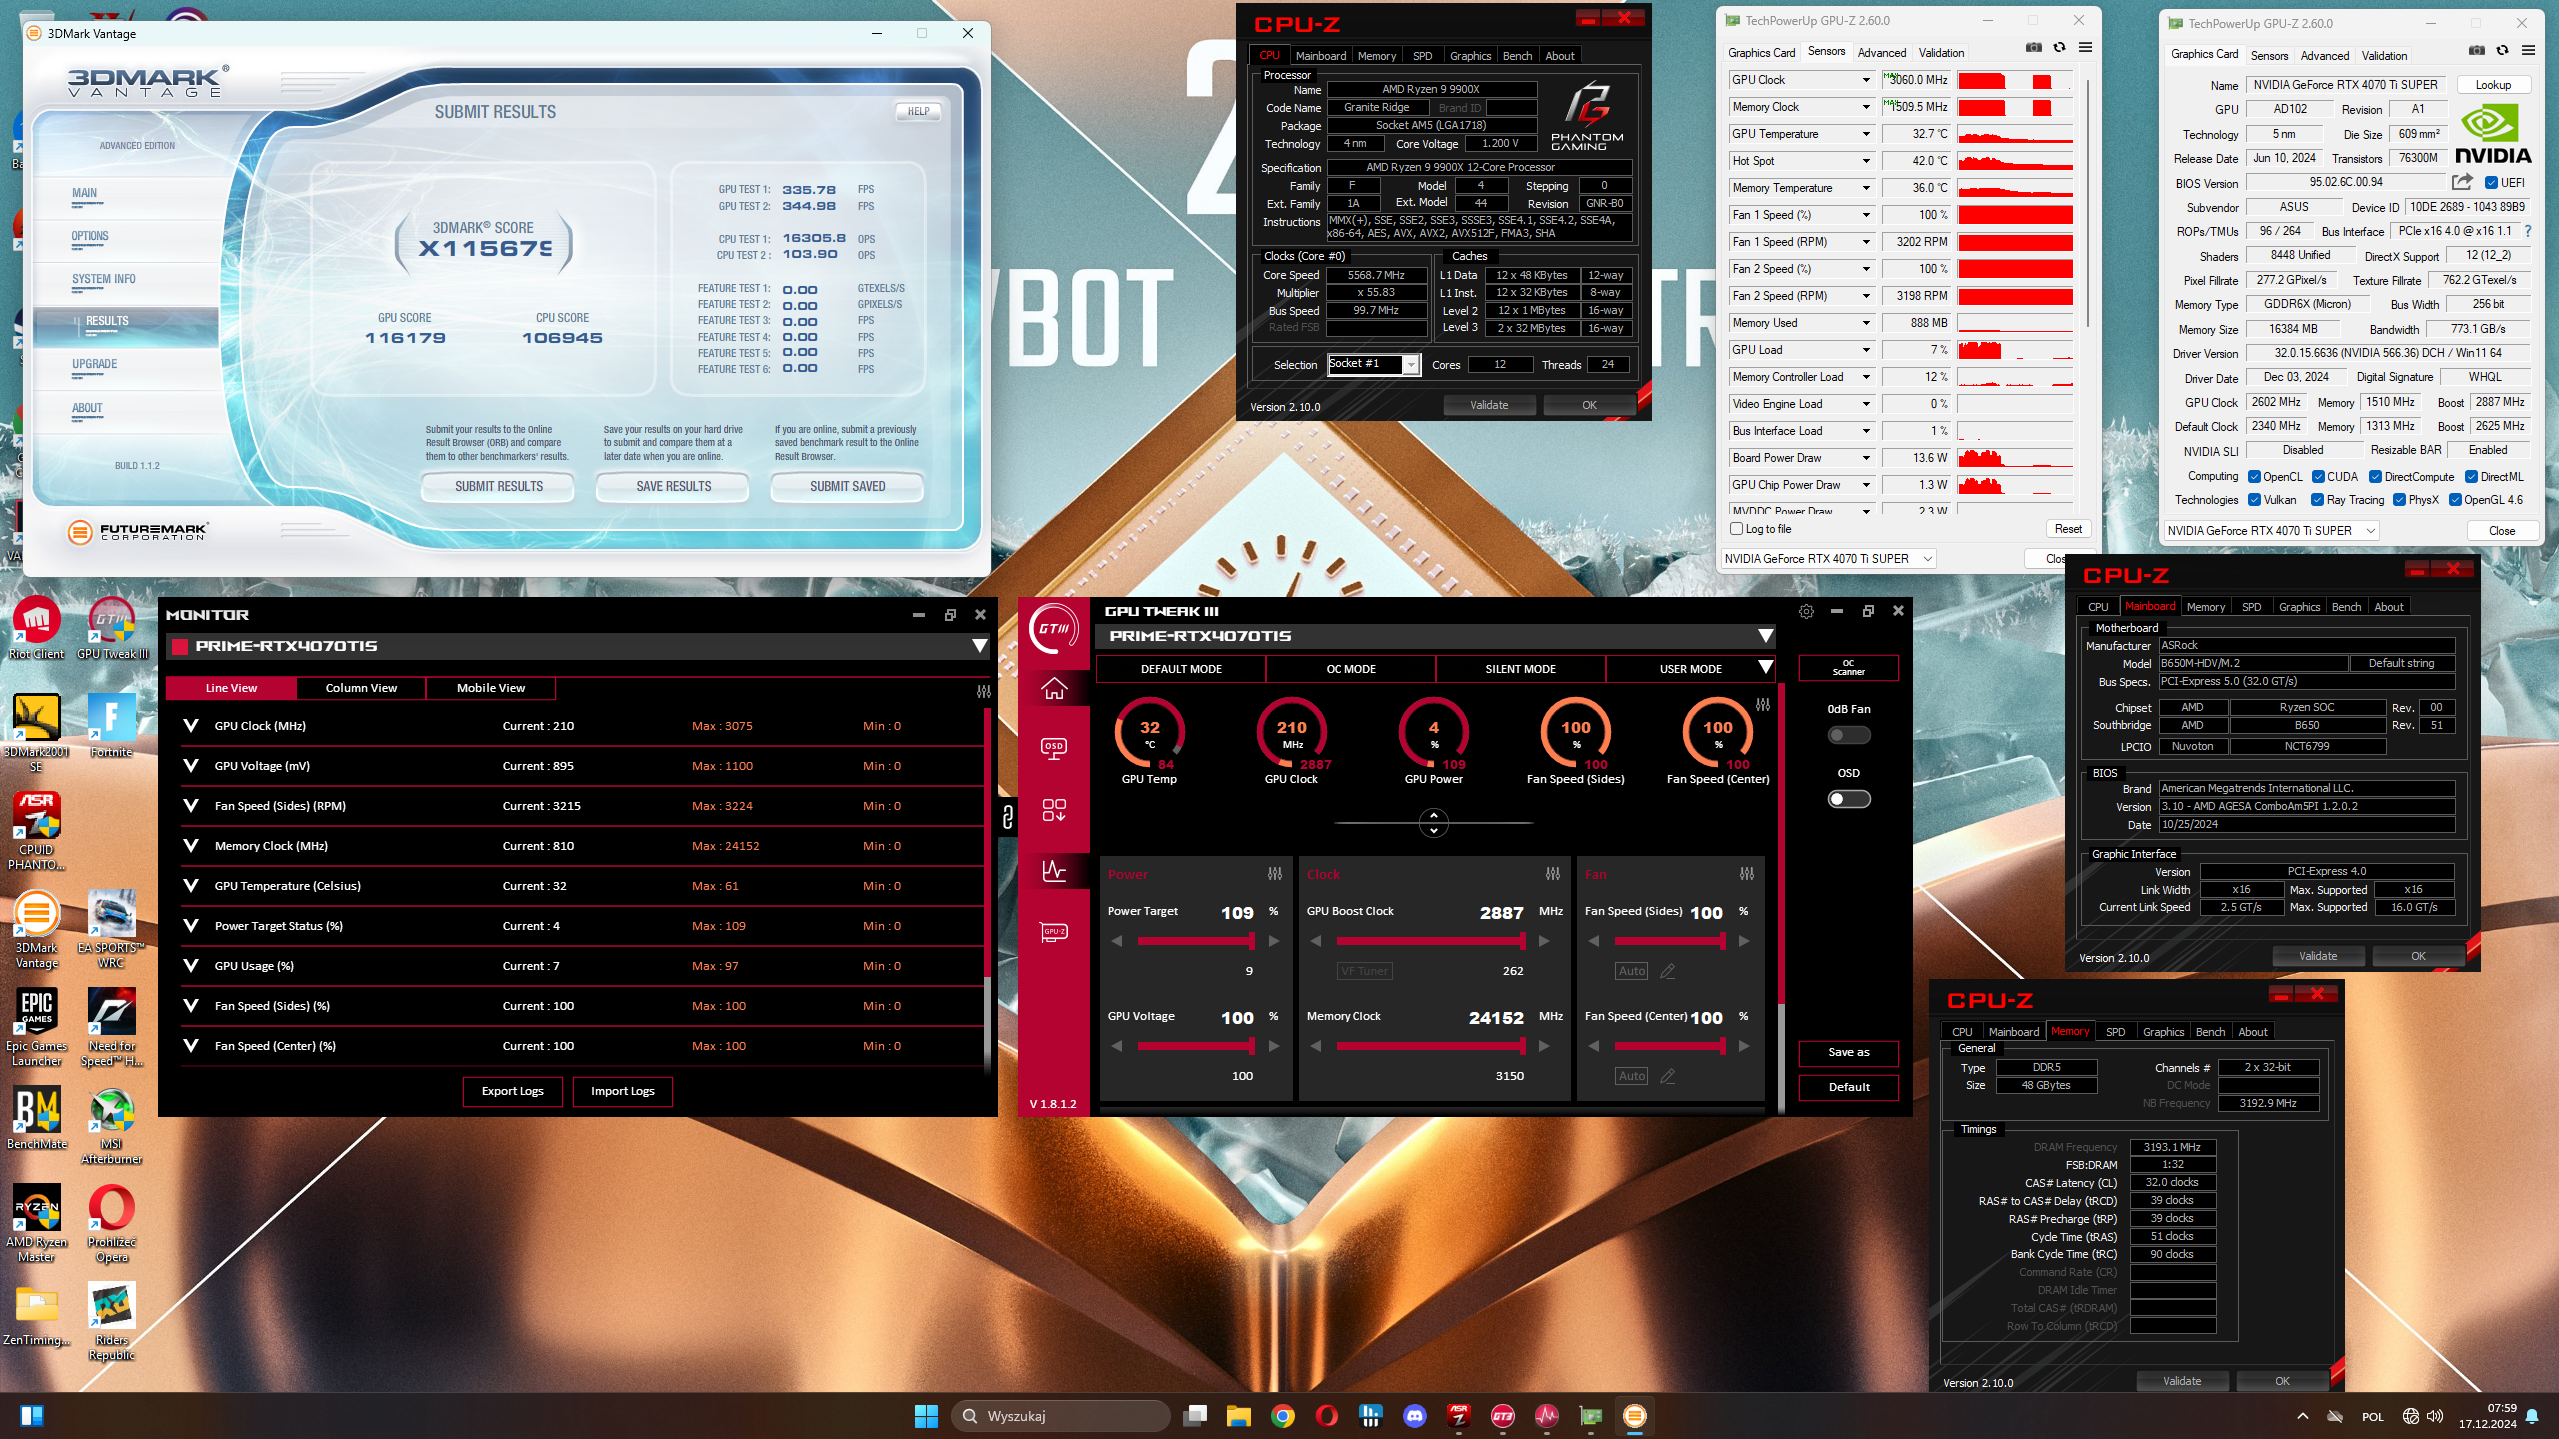Click GPU-Z sensors window refresh icon
The height and width of the screenshot is (1439, 2559).
2059,47
